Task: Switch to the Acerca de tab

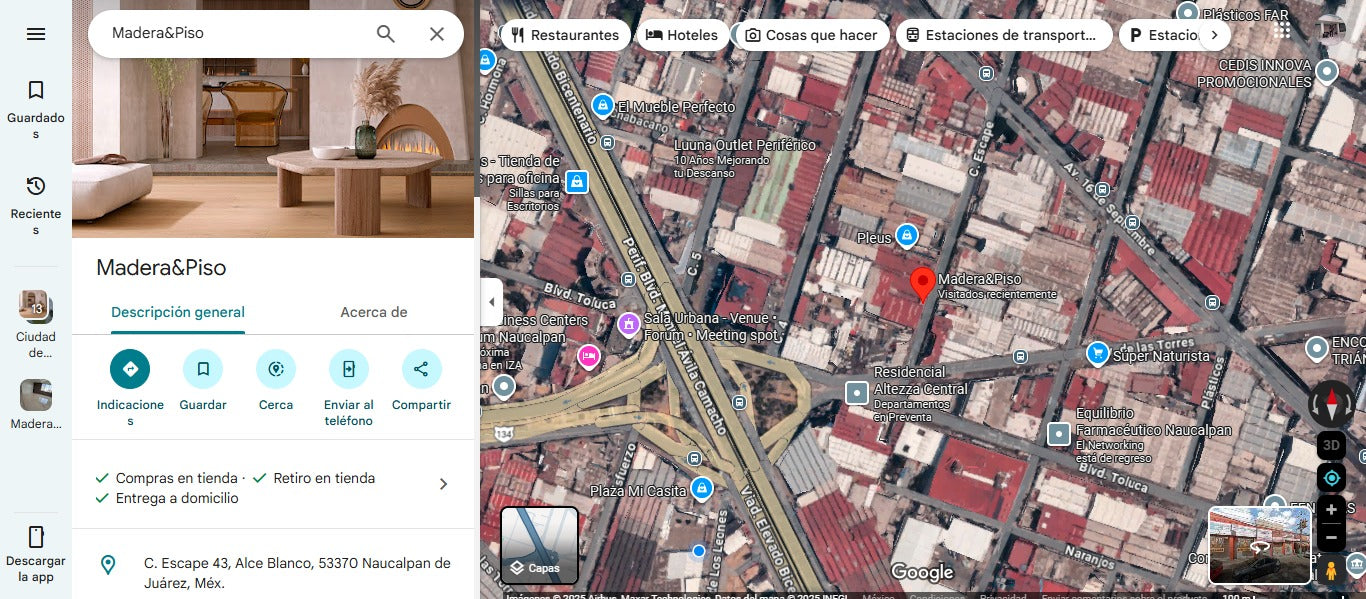Action: 373,312
